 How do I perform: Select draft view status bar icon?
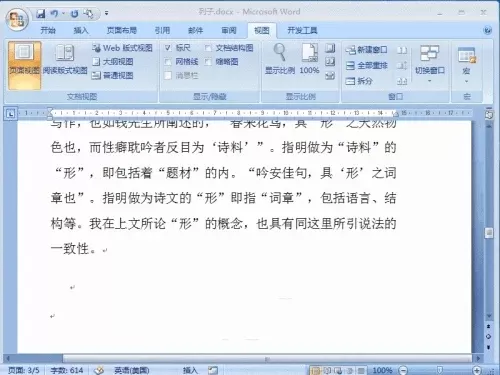(361, 370)
